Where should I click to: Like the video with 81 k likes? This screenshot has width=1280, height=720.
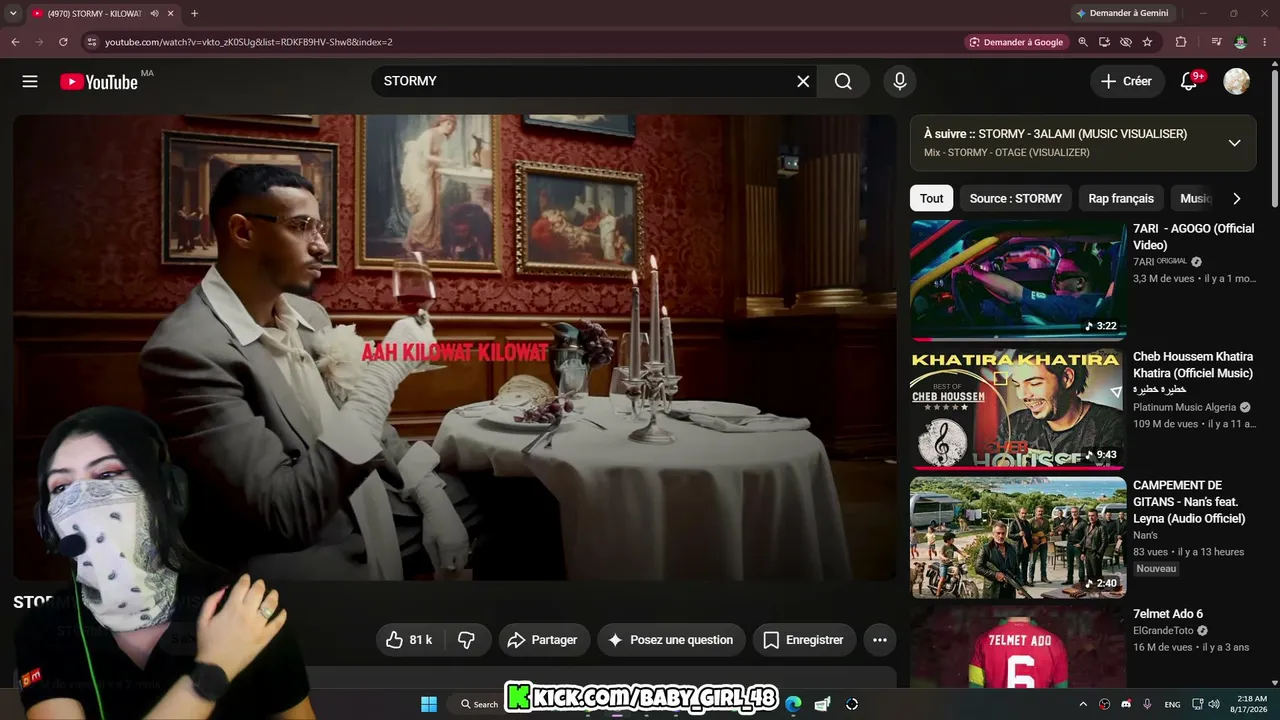coord(409,640)
